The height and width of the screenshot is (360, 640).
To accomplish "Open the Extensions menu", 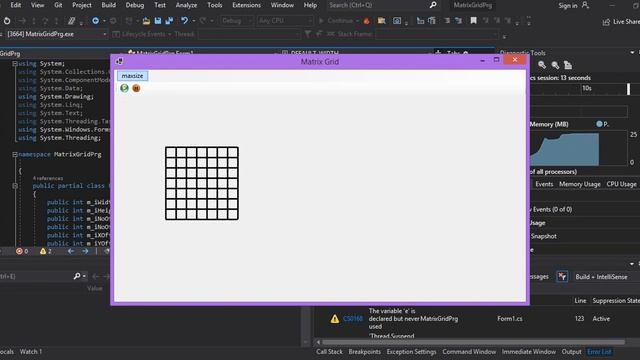I will [247, 5].
